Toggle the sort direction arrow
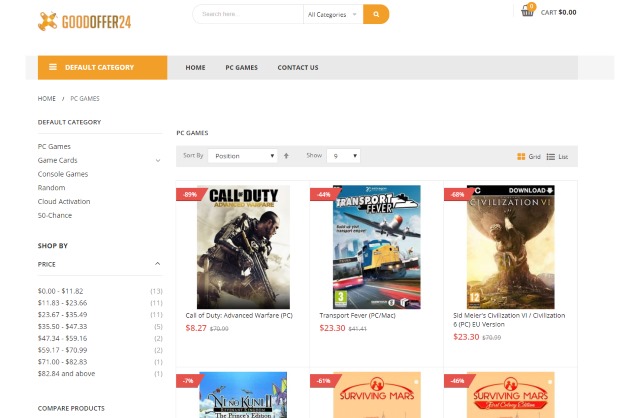Image resolution: width=640 pixels, height=418 pixels. tap(286, 156)
